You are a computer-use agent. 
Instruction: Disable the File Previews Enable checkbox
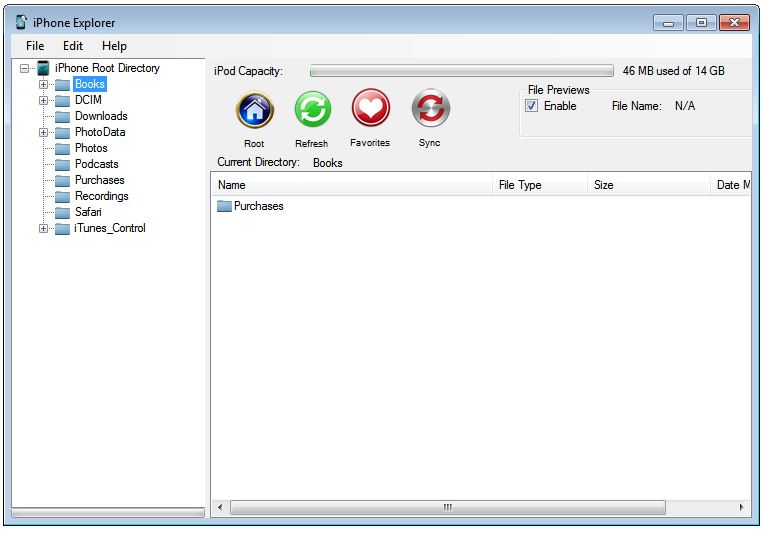[x=532, y=106]
